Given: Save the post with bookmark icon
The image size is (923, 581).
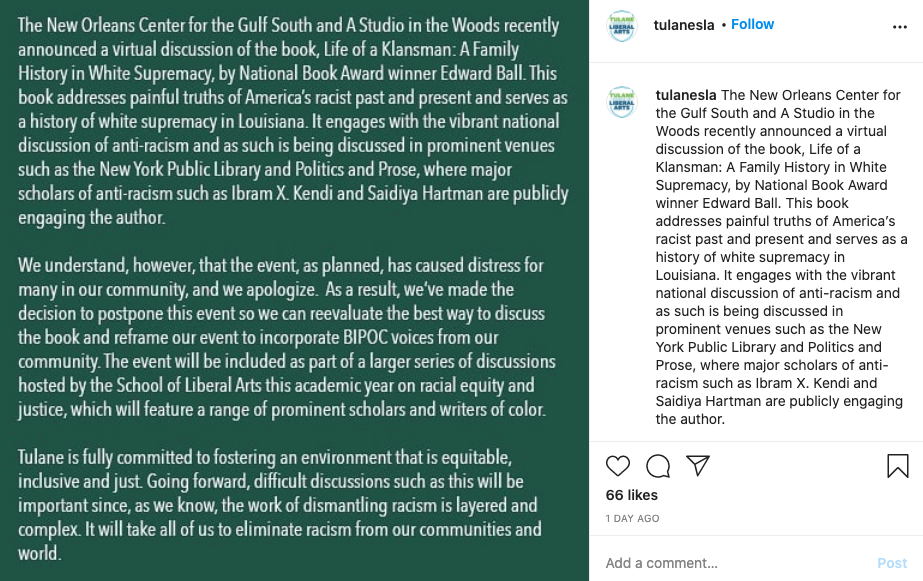Looking at the screenshot, I should coord(898,466).
